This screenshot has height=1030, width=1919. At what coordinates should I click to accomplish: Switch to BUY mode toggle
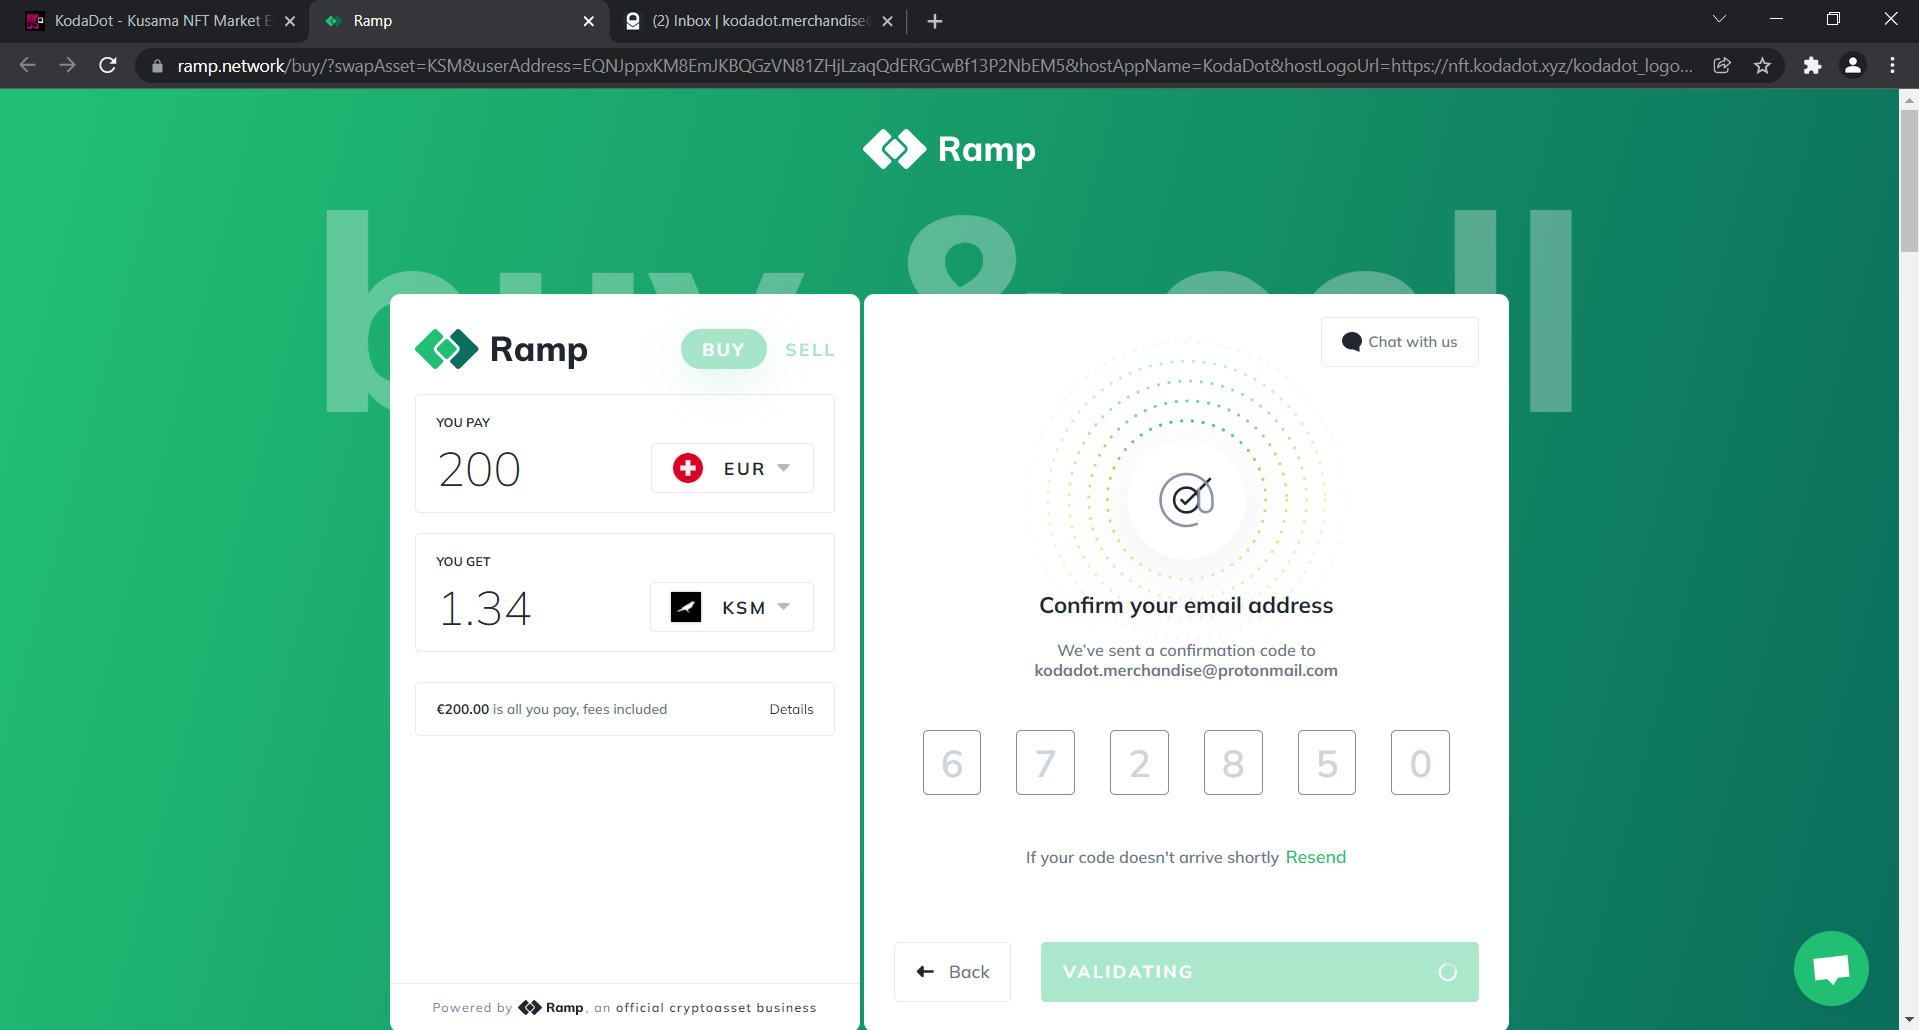pos(723,349)
